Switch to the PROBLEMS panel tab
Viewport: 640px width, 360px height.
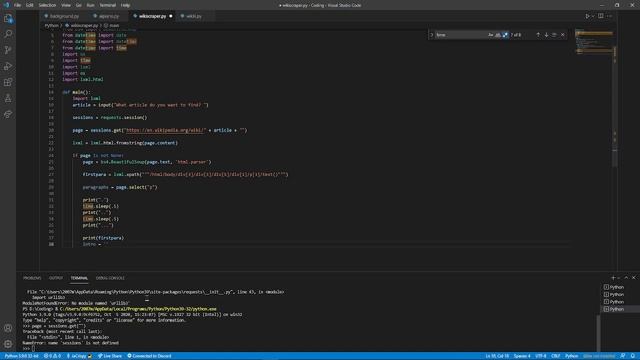pyautogui.click(x=32, y=278)
